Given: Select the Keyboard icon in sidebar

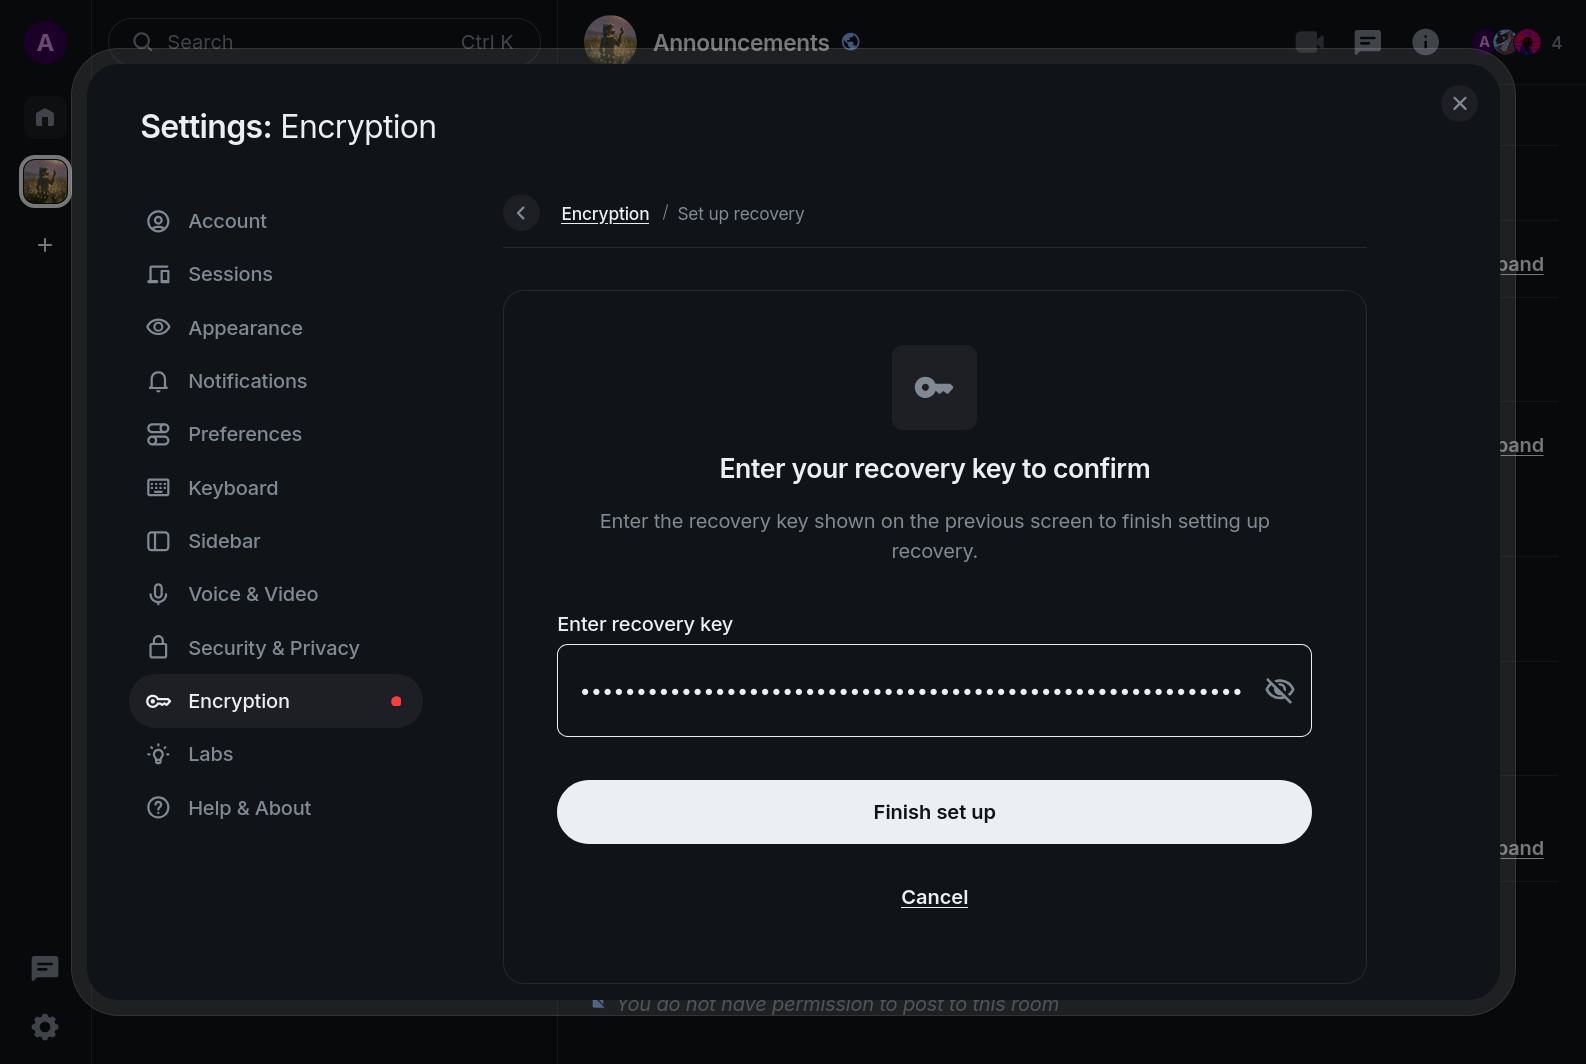Looking at the screenshot, I should 158,488.
